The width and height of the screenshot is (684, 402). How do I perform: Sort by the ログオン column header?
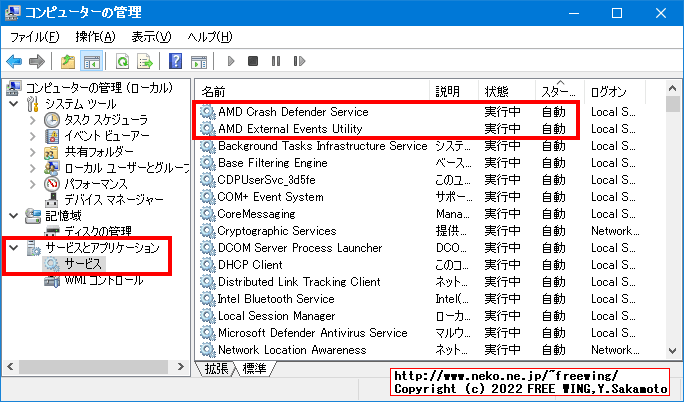click(615, 92)
